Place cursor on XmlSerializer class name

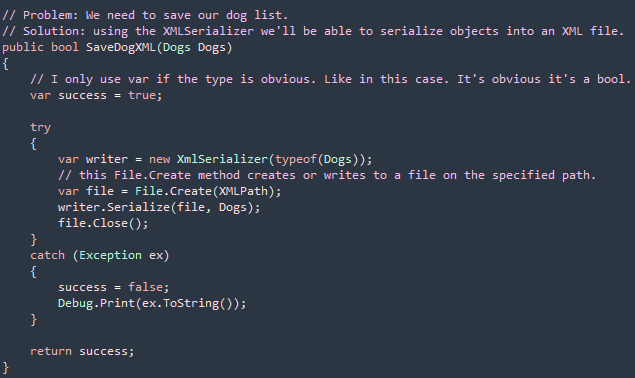tap(222, 159)
